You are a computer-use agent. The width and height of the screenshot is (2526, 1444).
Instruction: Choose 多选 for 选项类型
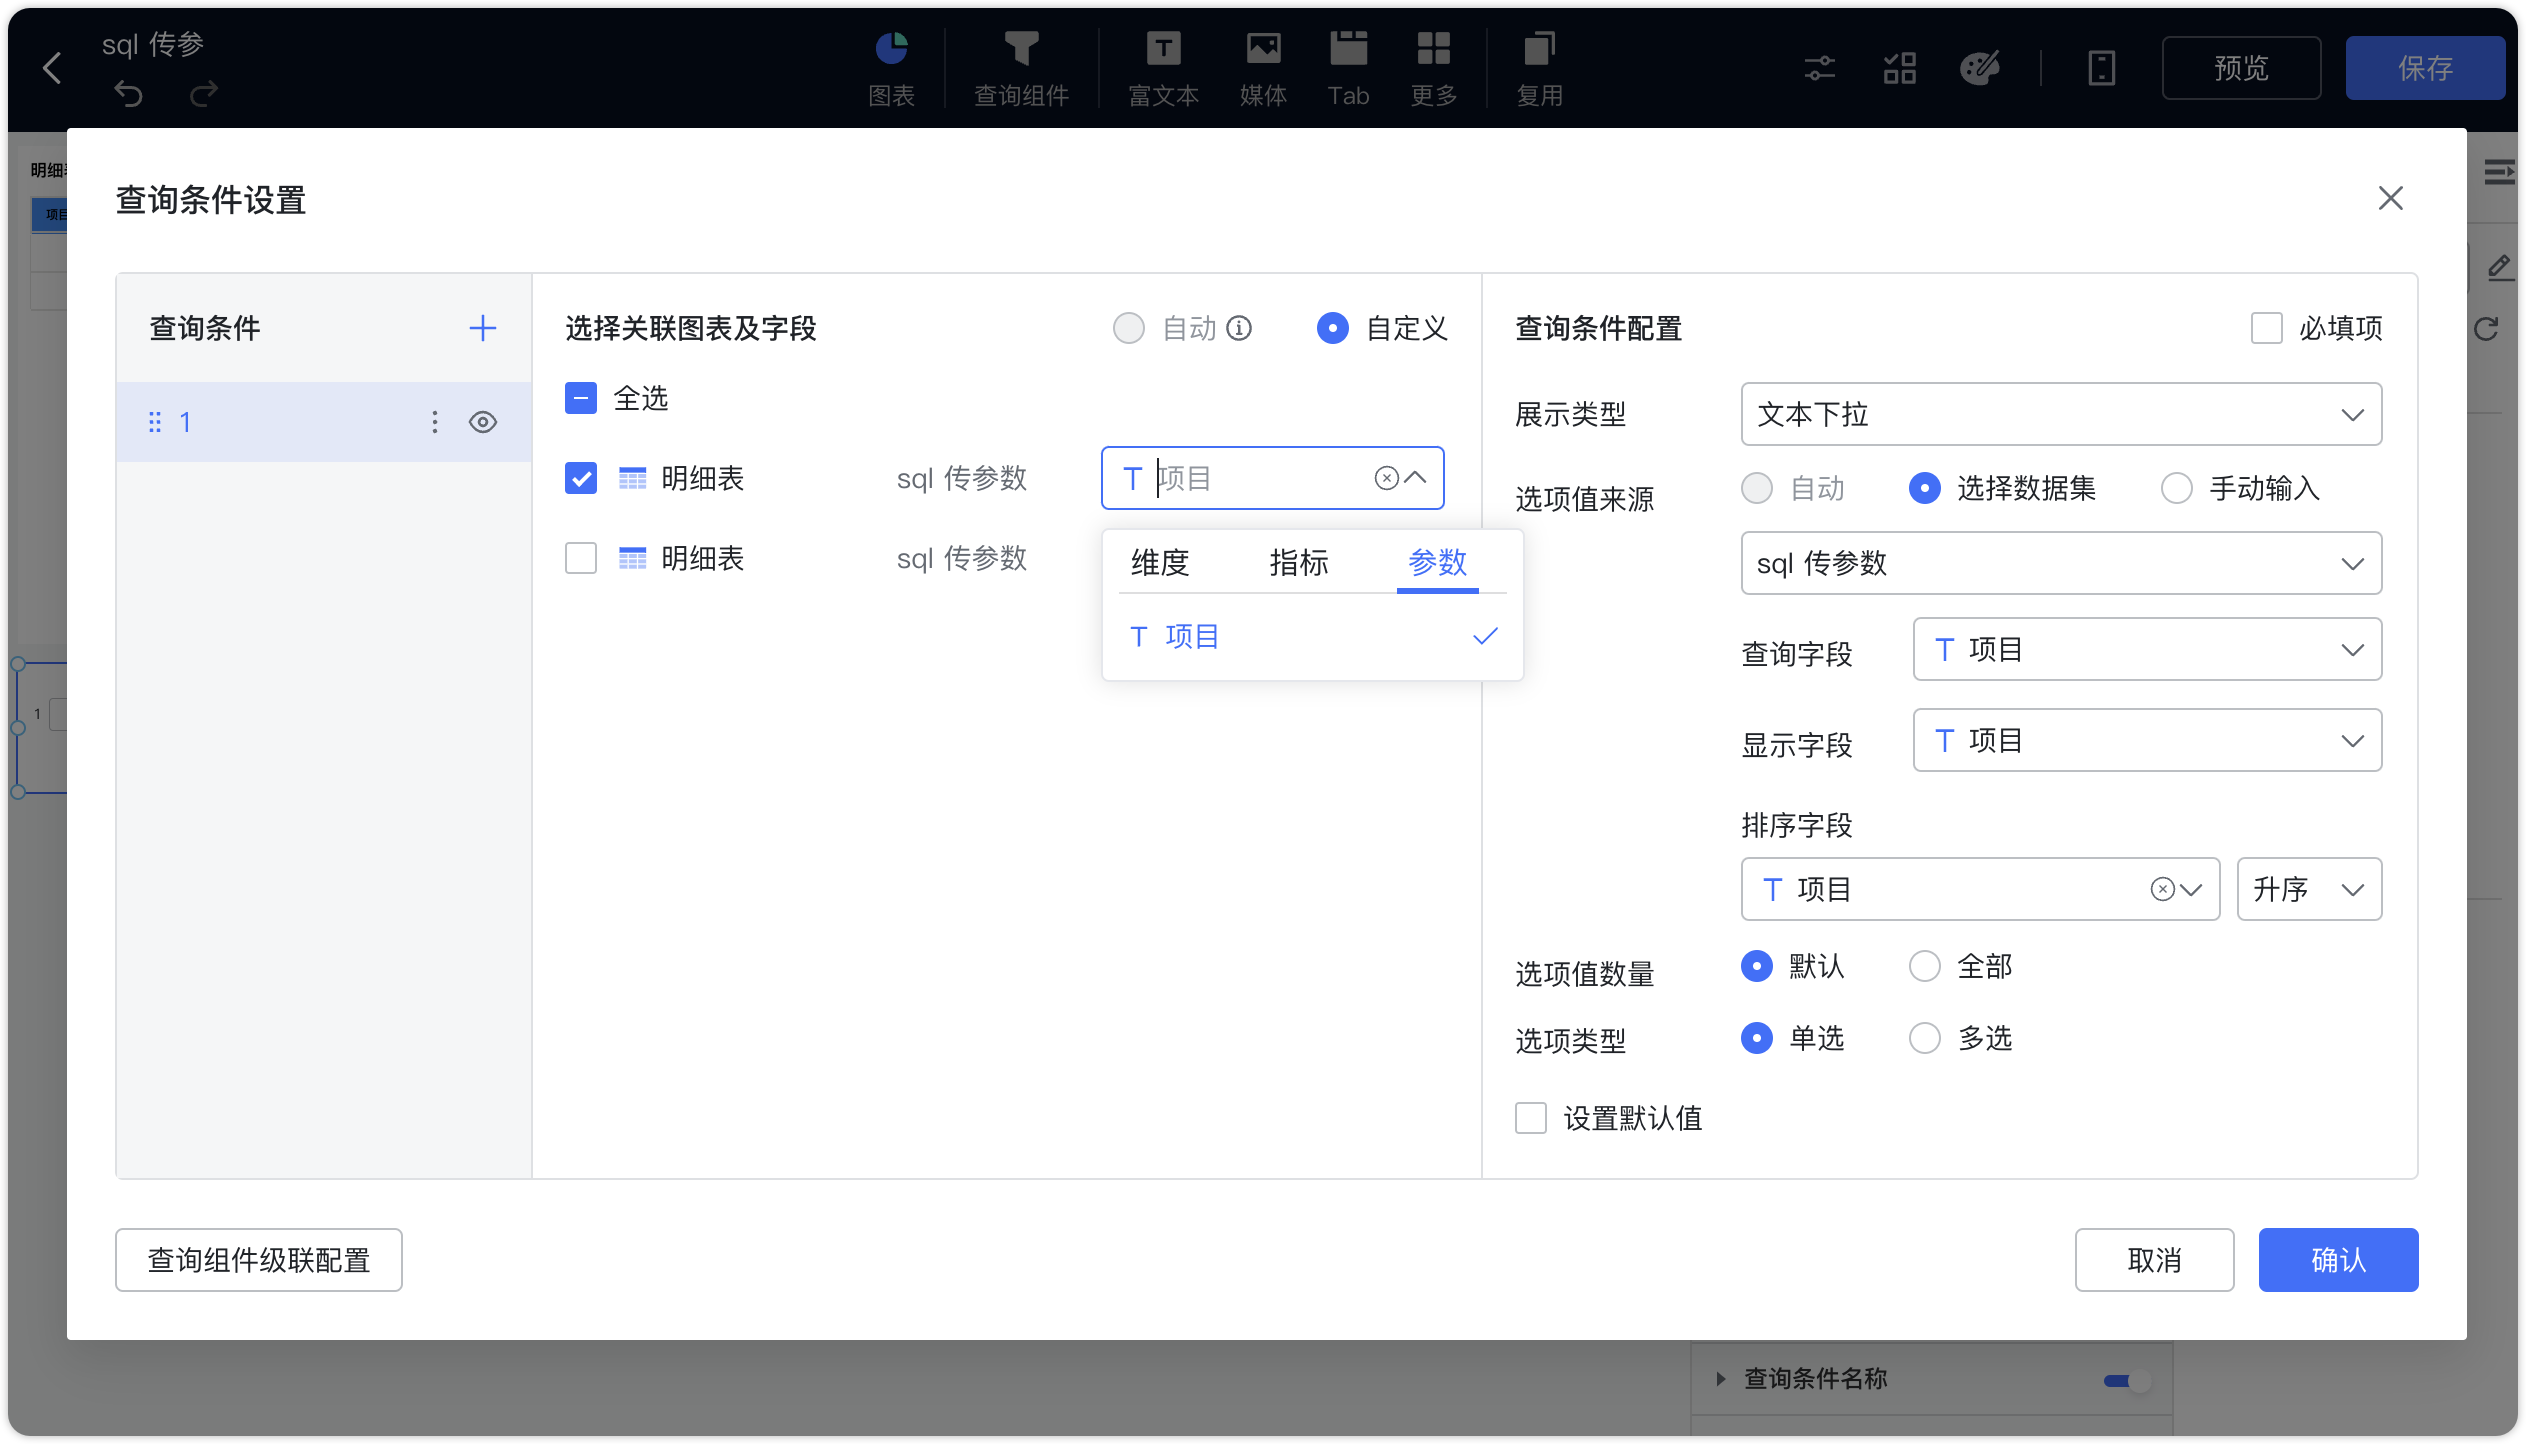[1924, 1038]
